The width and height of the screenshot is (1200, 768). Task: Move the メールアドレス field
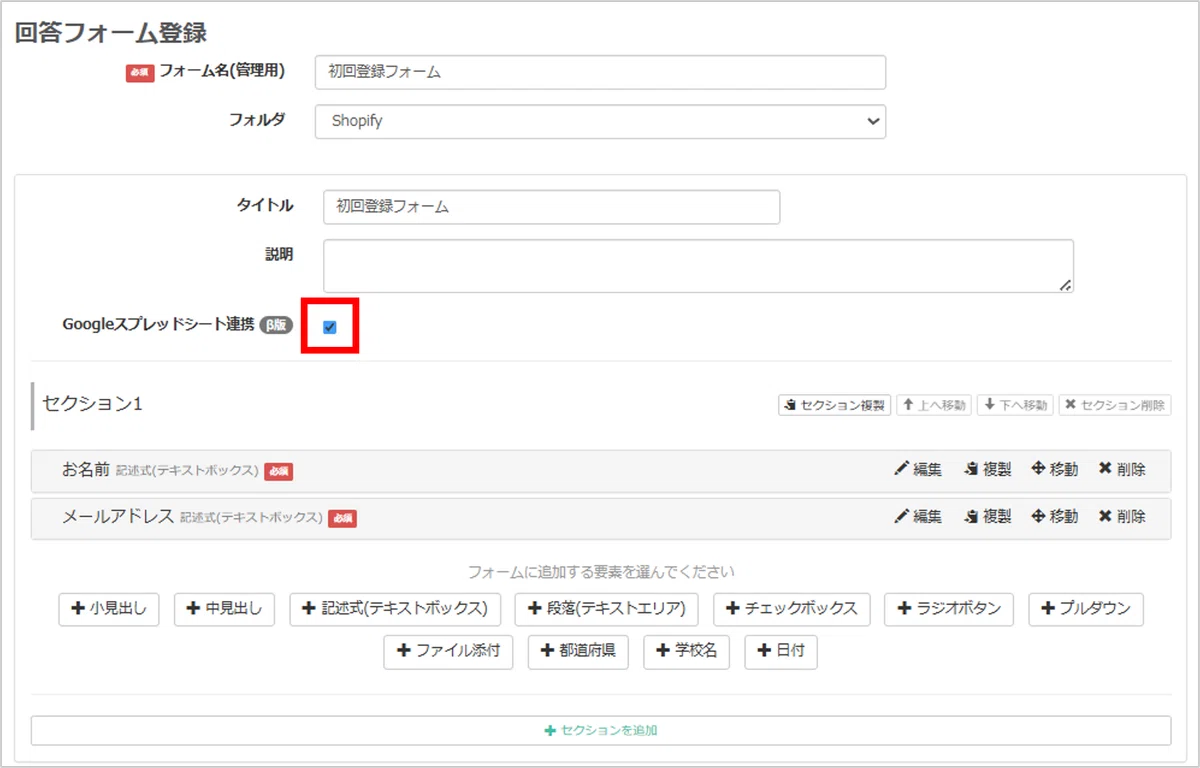[x=1055, y=517]
